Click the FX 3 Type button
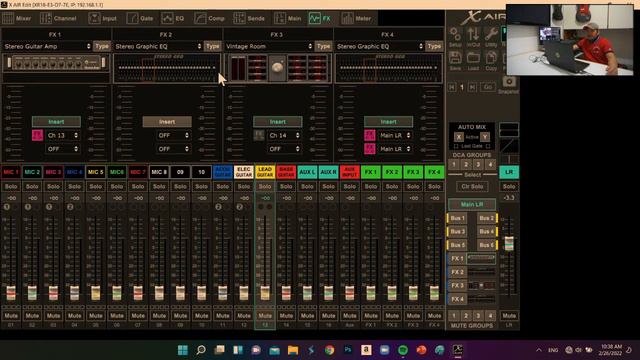Image resolution: width=640 pixels, height=360 pixels. coord(323,46)
